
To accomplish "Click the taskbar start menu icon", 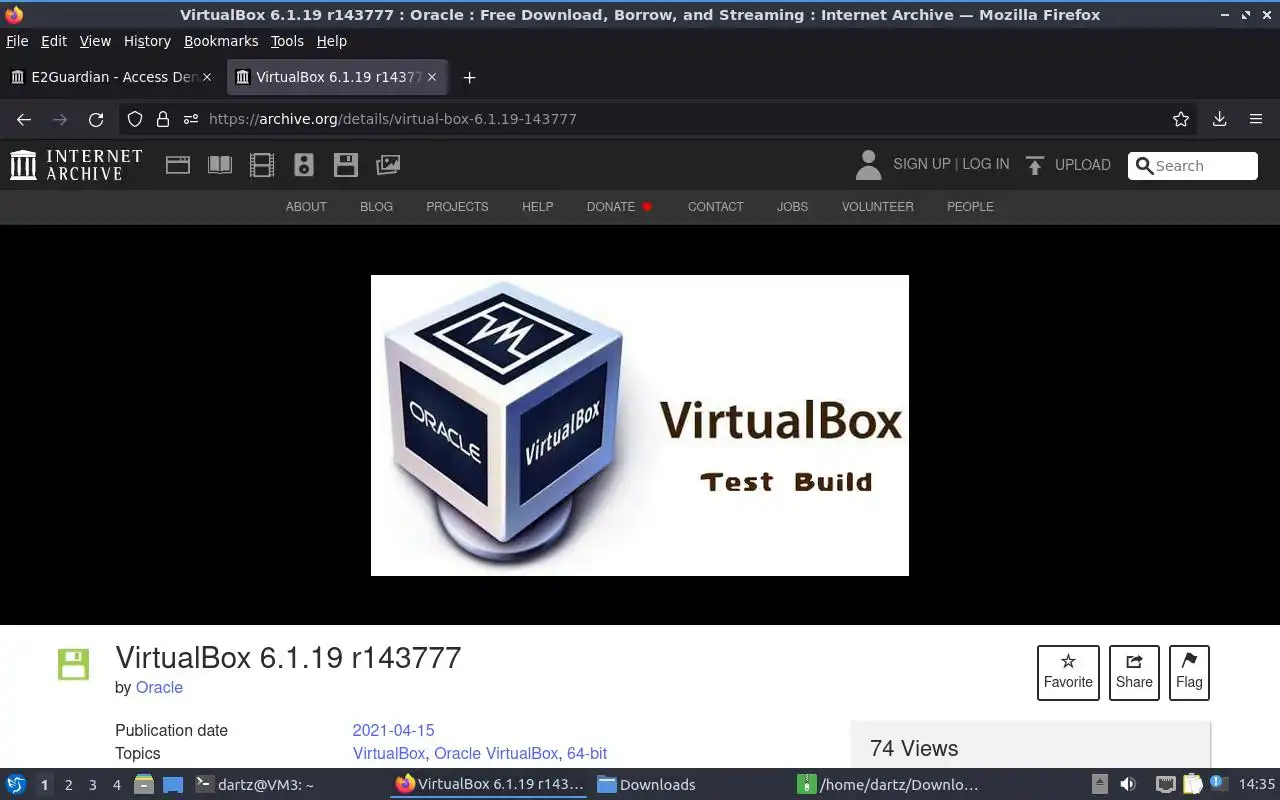I will click(15, 784).
